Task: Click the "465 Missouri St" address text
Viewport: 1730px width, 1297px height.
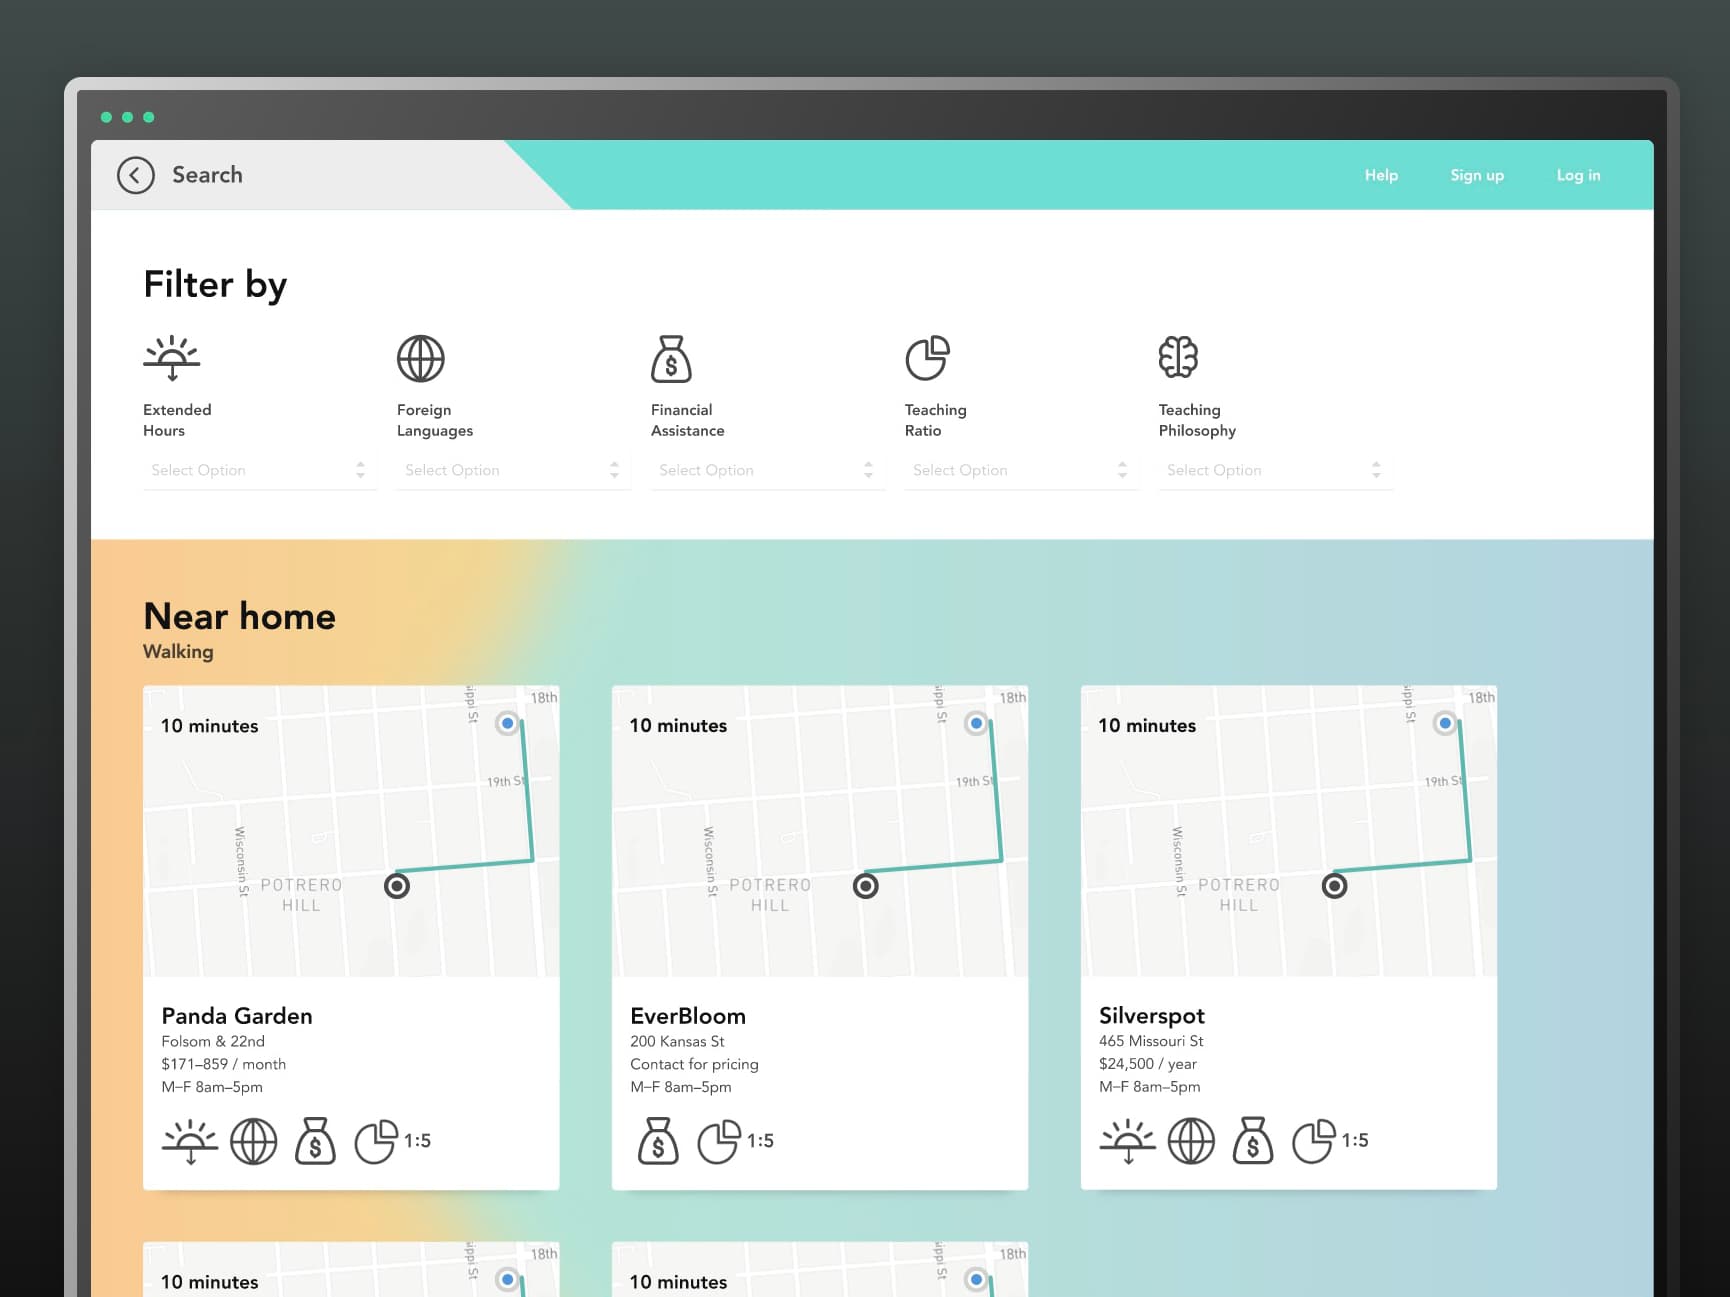Action: tap(1151, 1042)
